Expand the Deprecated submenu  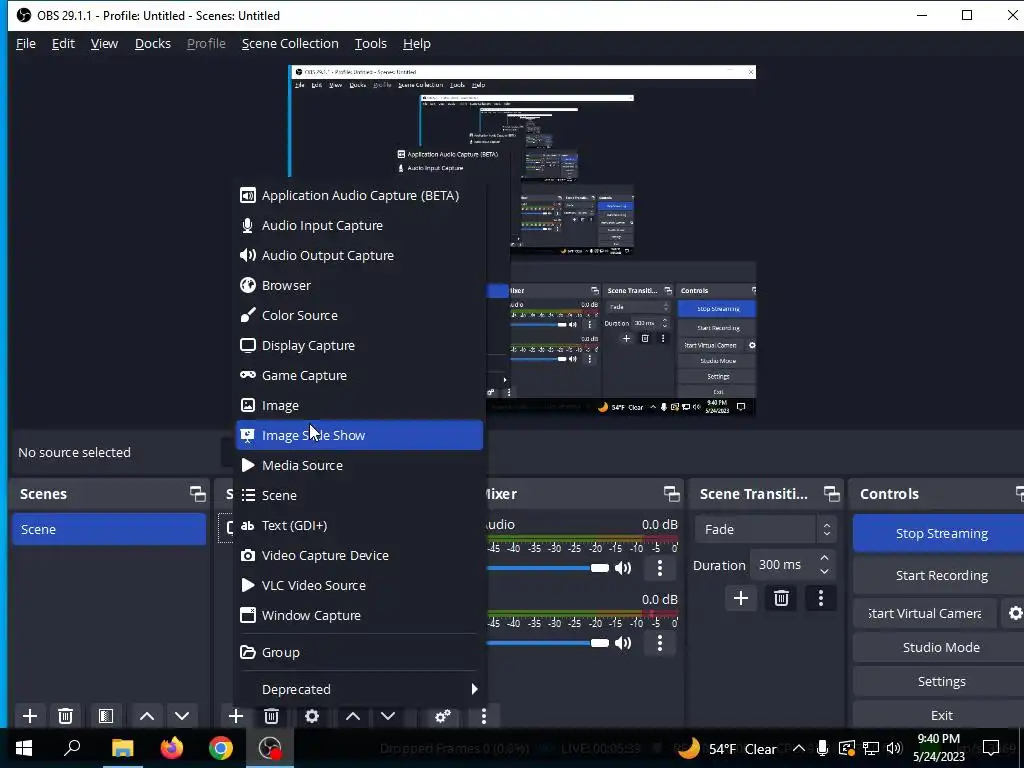pyautogui.click(x=359, y=689)
